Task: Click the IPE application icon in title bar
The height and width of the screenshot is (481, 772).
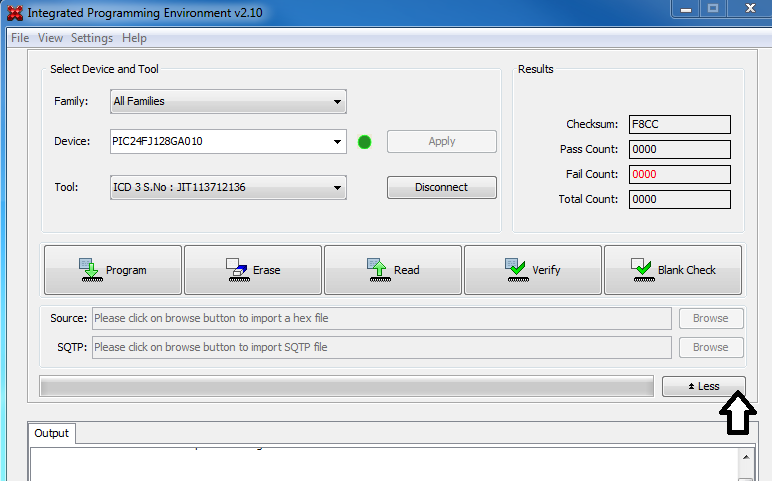Action: [x=14, y=13]
